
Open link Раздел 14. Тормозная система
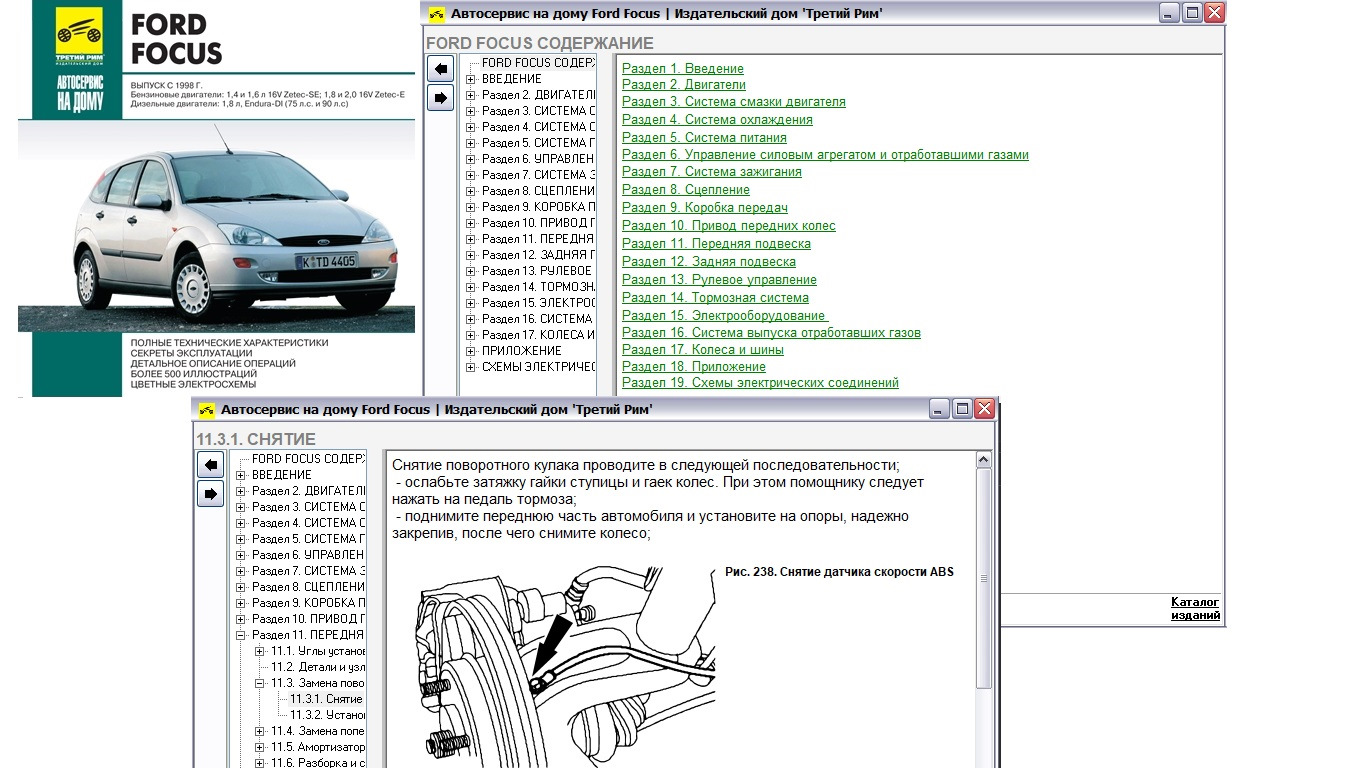(715, 298)
